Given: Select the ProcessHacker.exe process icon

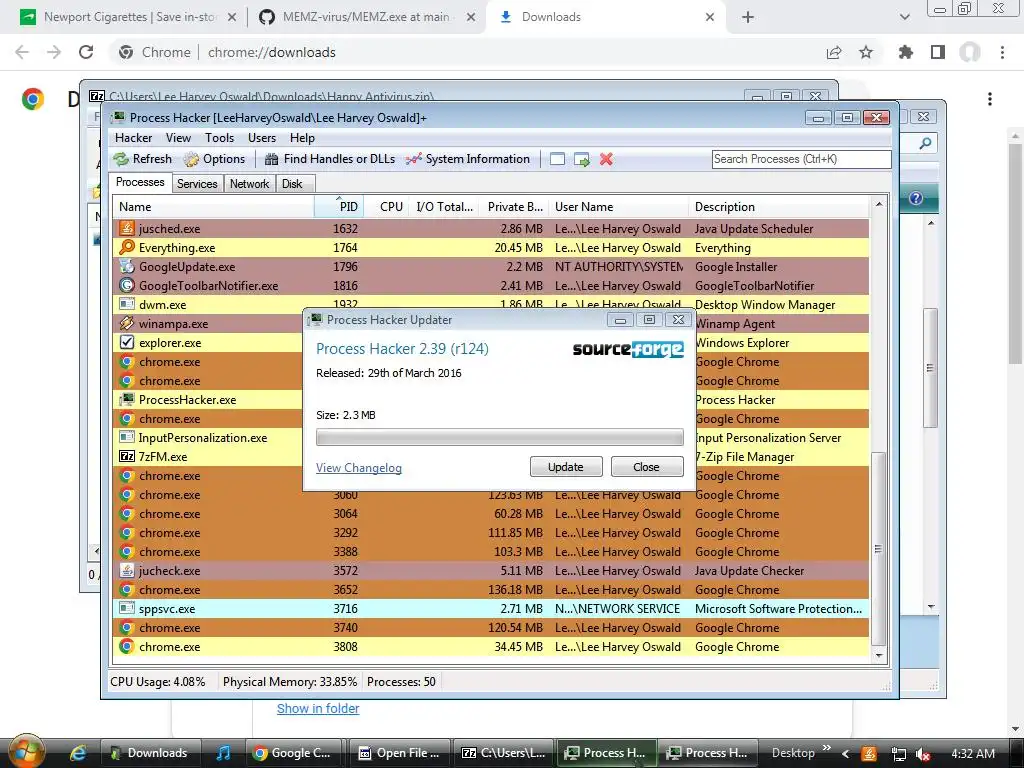Looking at the screenshot, I should pos(127,399).
